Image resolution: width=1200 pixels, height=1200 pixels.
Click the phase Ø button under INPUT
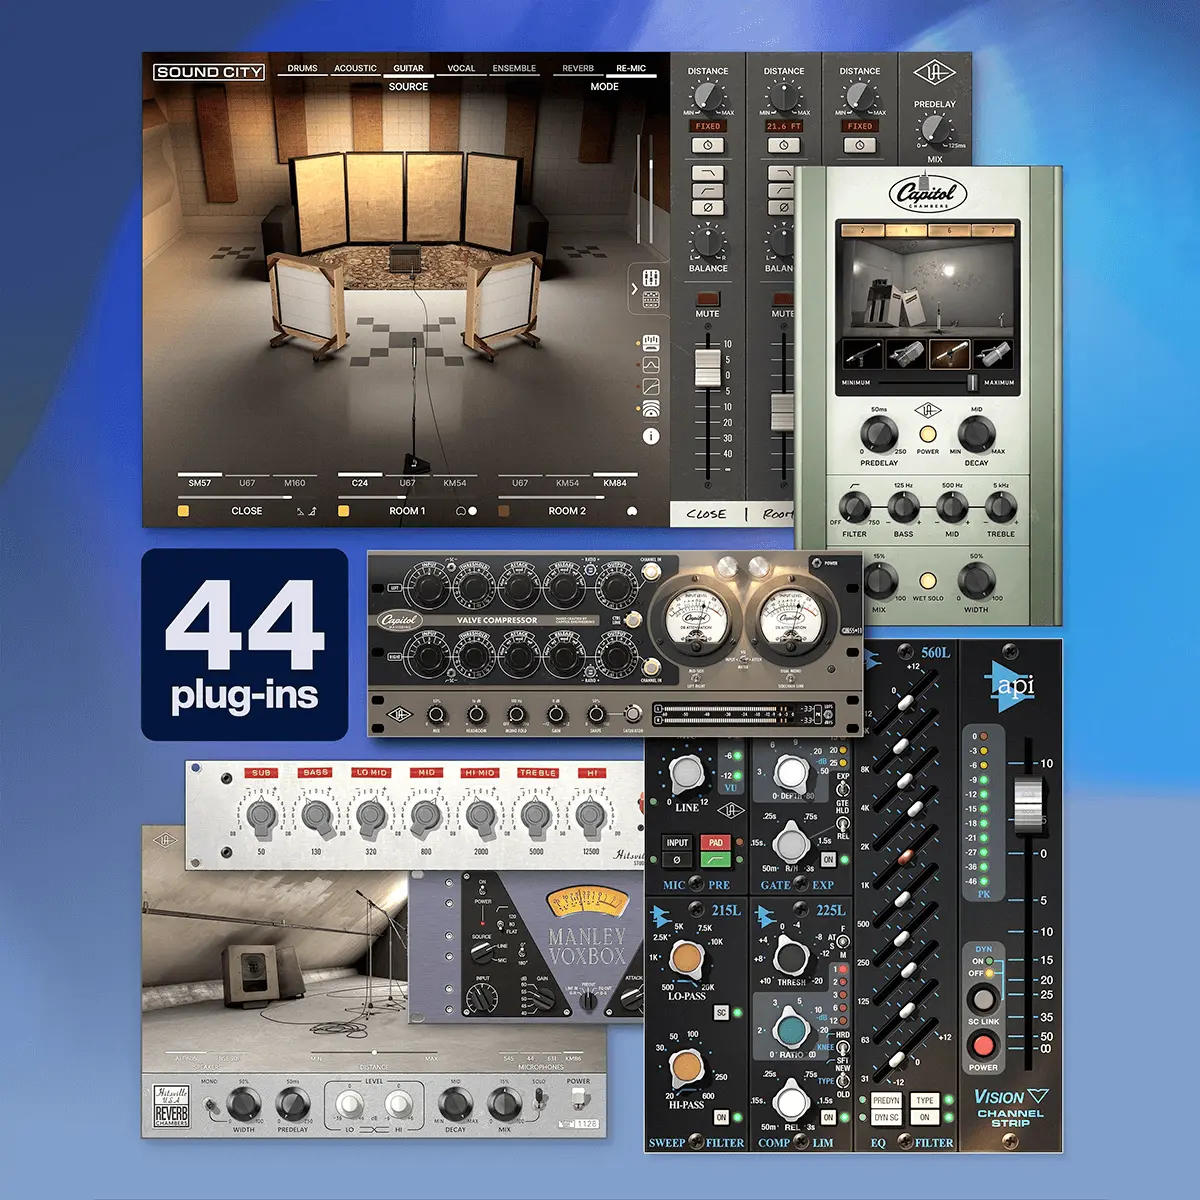pyautogui.click(x=677, y=859)
